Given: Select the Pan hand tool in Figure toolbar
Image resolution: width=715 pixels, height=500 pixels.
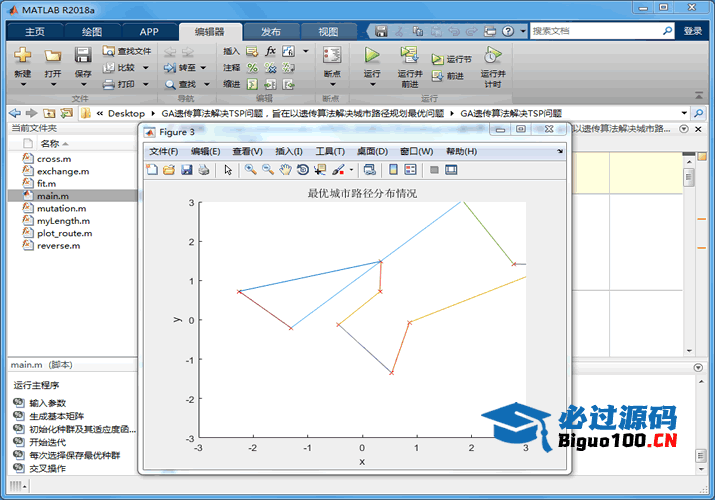Looking at the screenshot, I should [x=285, y=170].
